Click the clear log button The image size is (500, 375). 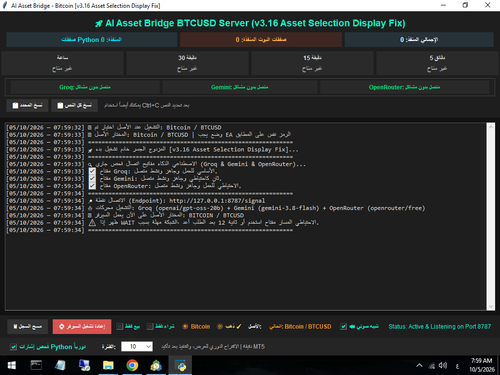pos(28,326)
